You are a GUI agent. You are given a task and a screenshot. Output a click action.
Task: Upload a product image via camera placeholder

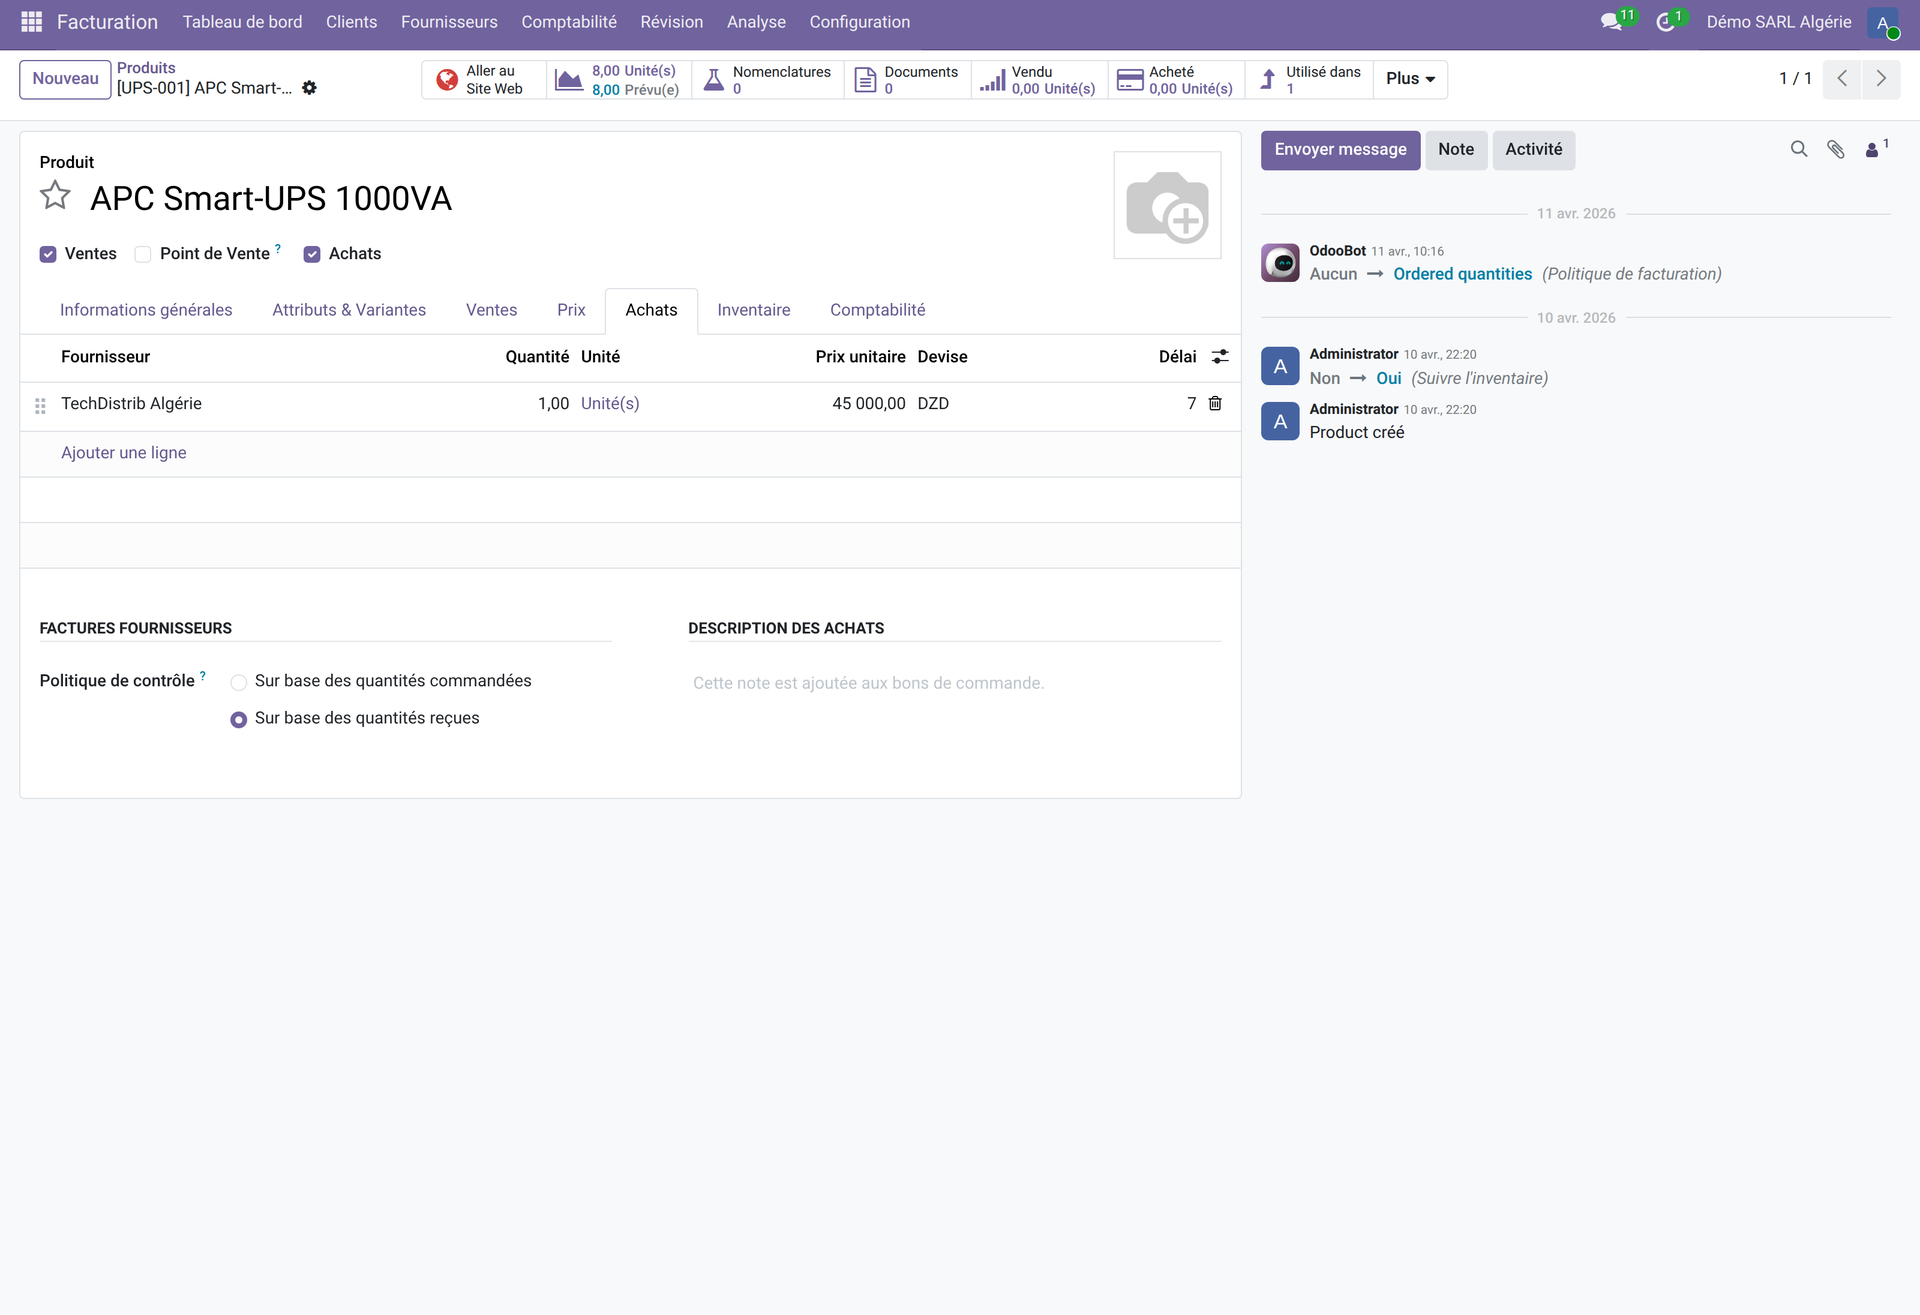click(1167, 206)
